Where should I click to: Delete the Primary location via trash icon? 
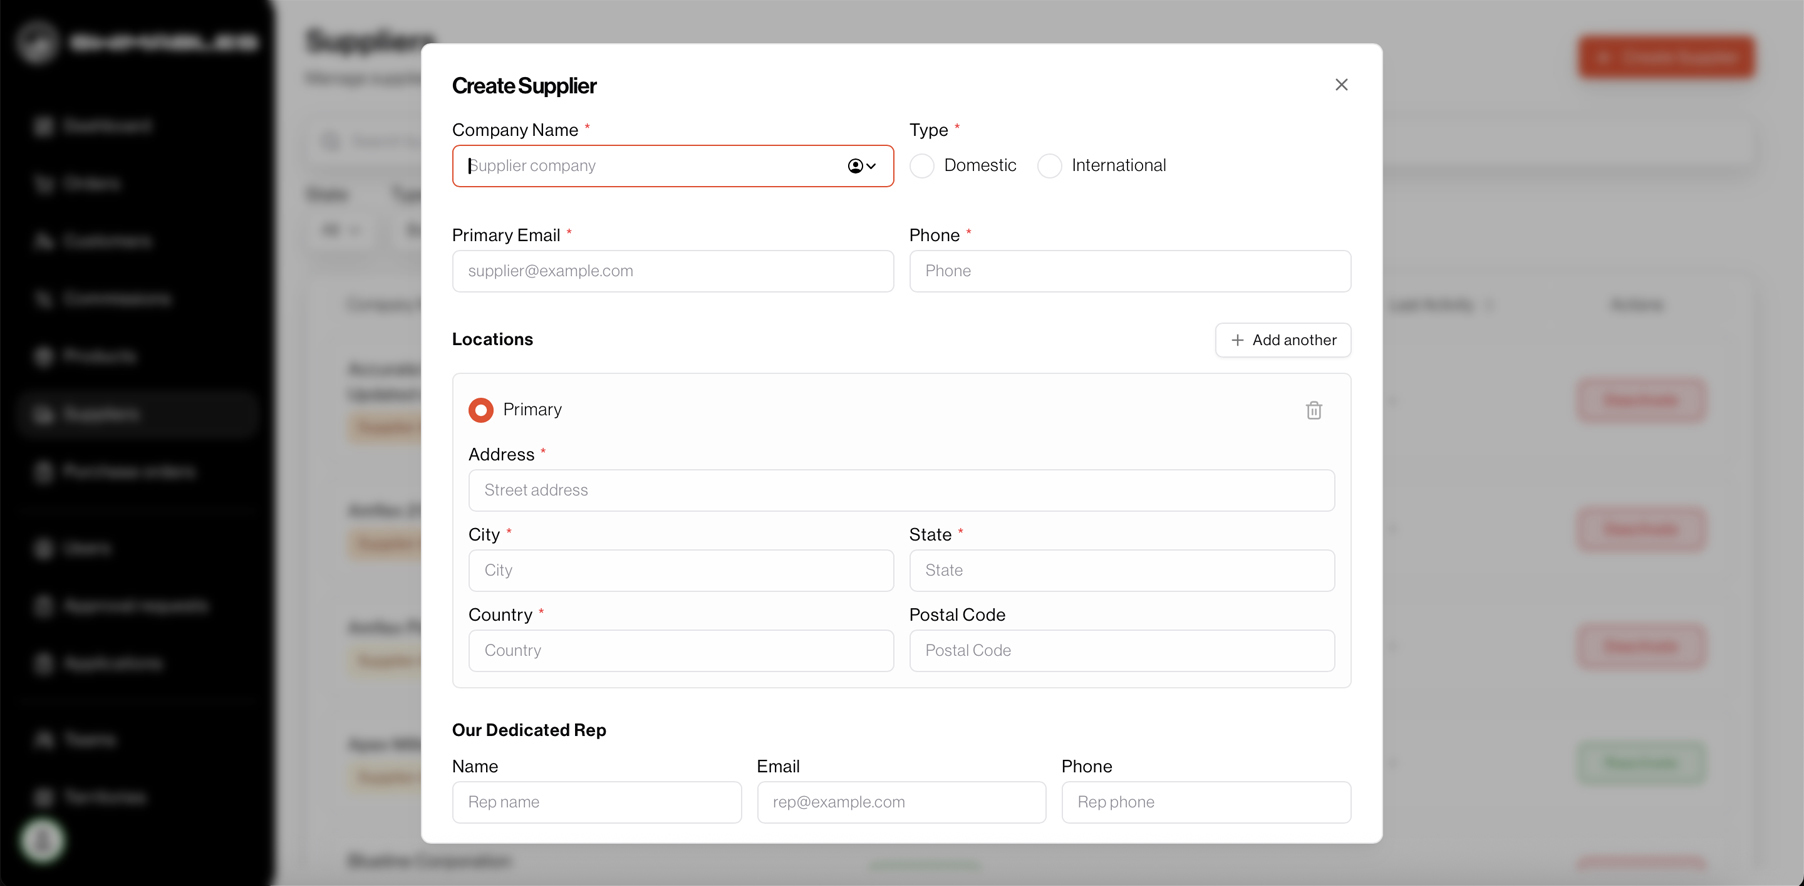(x=1314, y=410)
